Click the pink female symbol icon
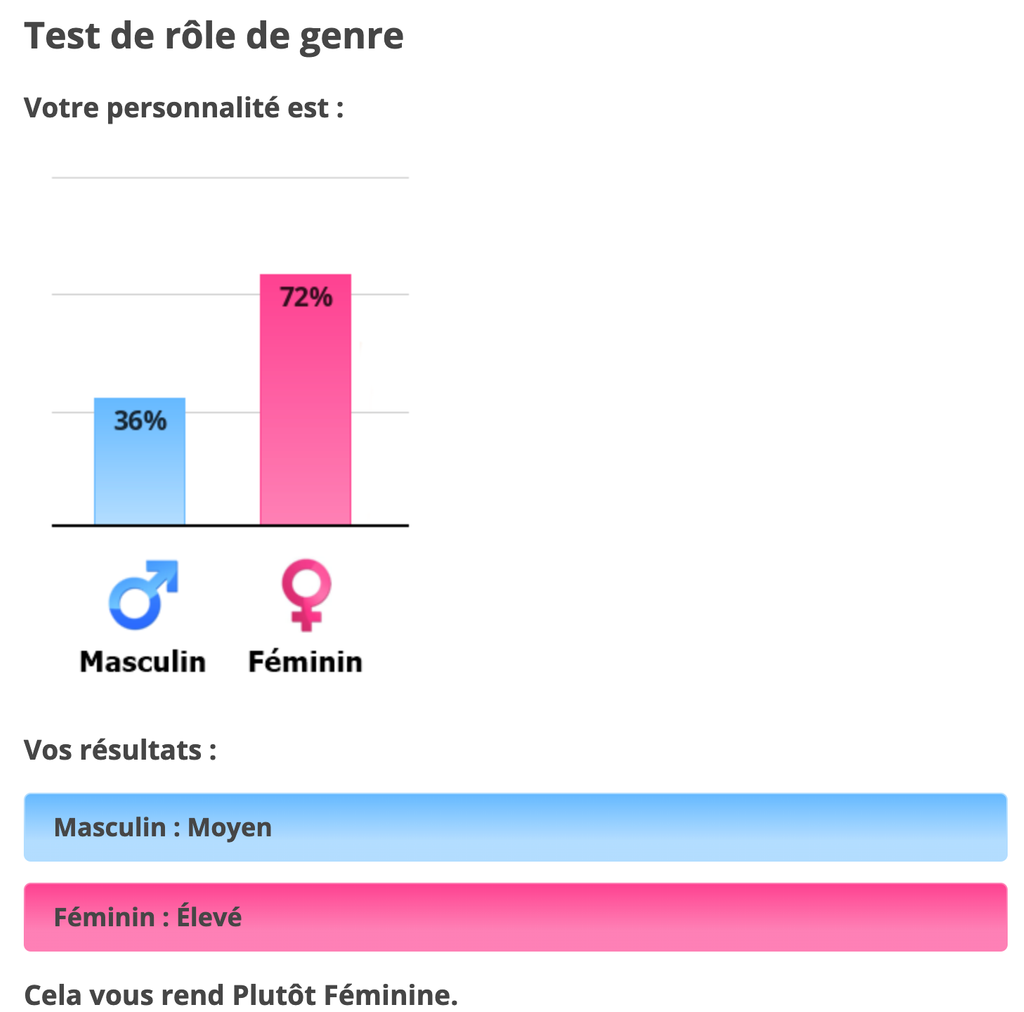Viewport: 1024px width, 1012px height. coord(306,595)
